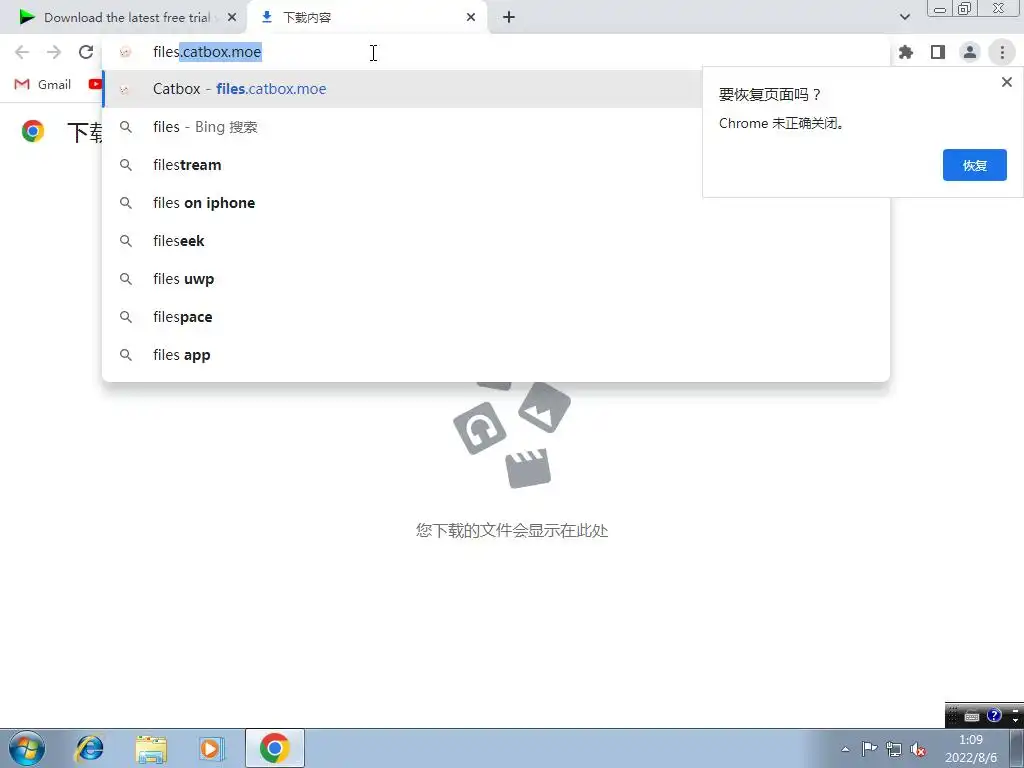Open Windows Media Player from taskbar
The image size is (1024, 768).
click(x=212, y=748)
